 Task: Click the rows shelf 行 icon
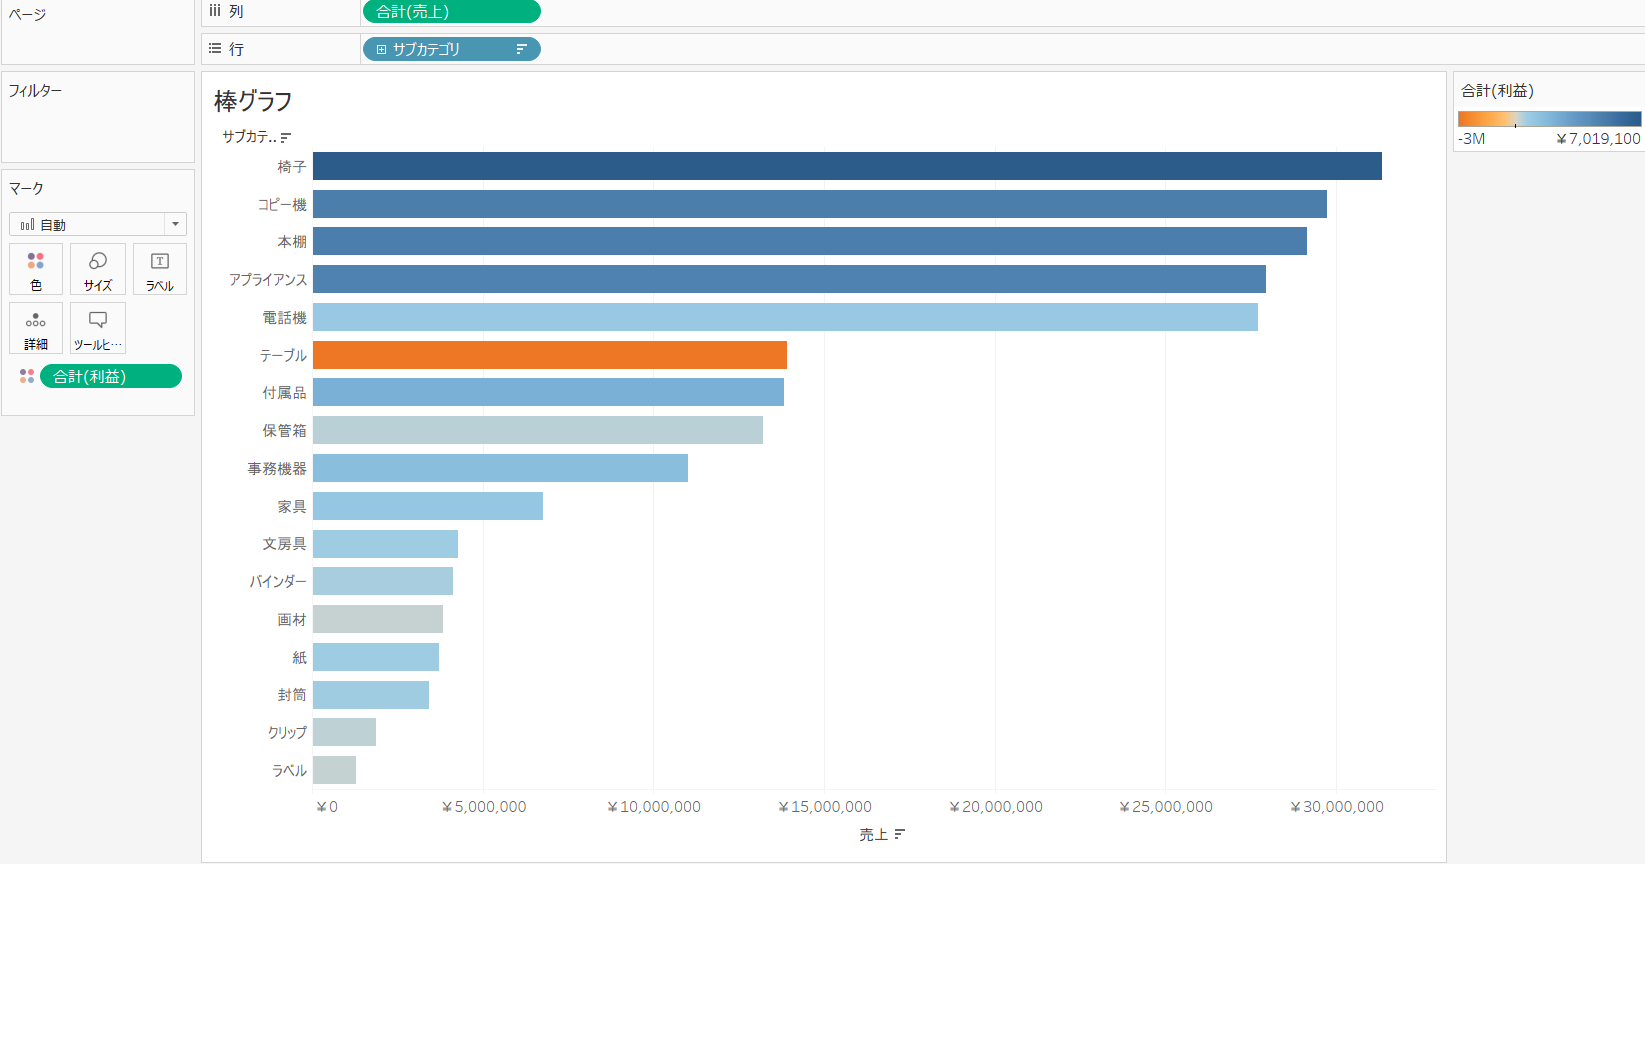(x=215, y=48)
